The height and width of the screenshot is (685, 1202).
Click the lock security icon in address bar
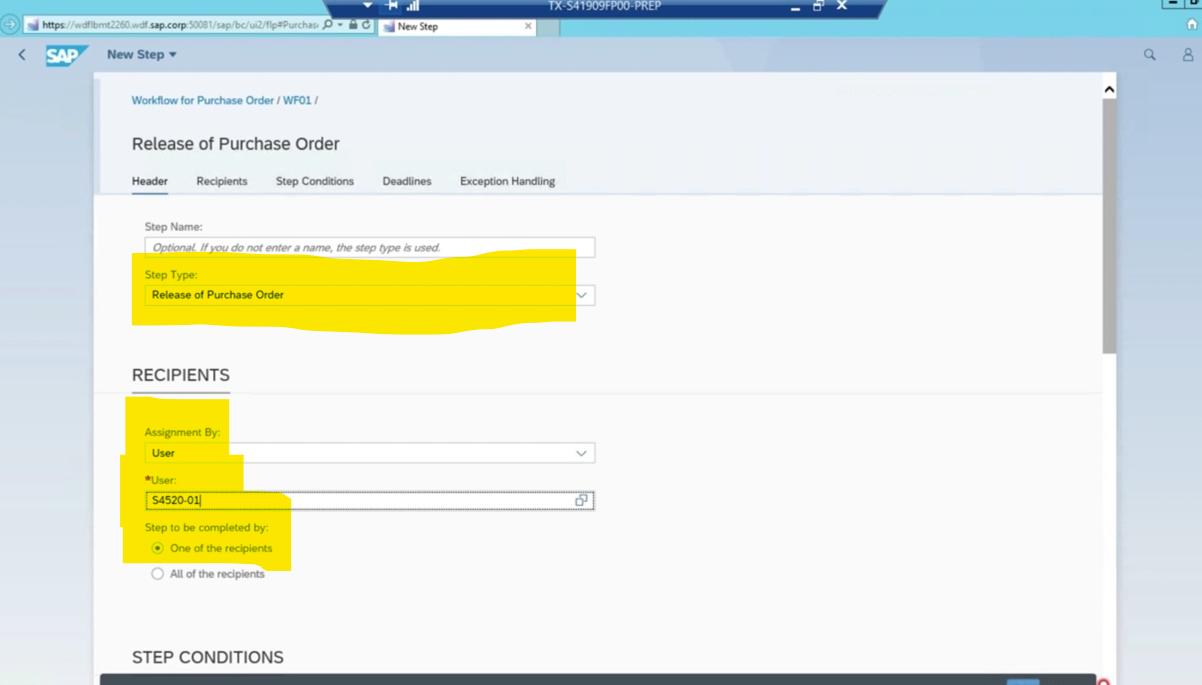pos(353,25)
